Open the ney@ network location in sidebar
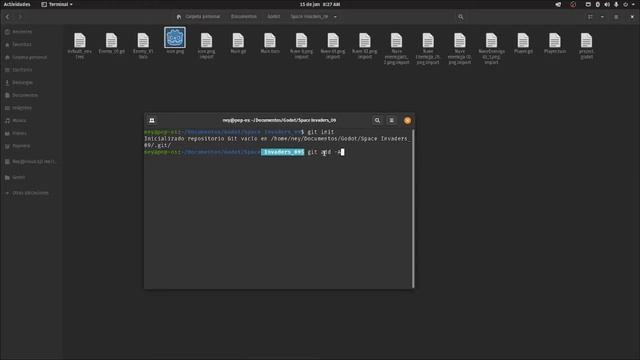This screenshot has width=640, height=360. coord(30,162)
